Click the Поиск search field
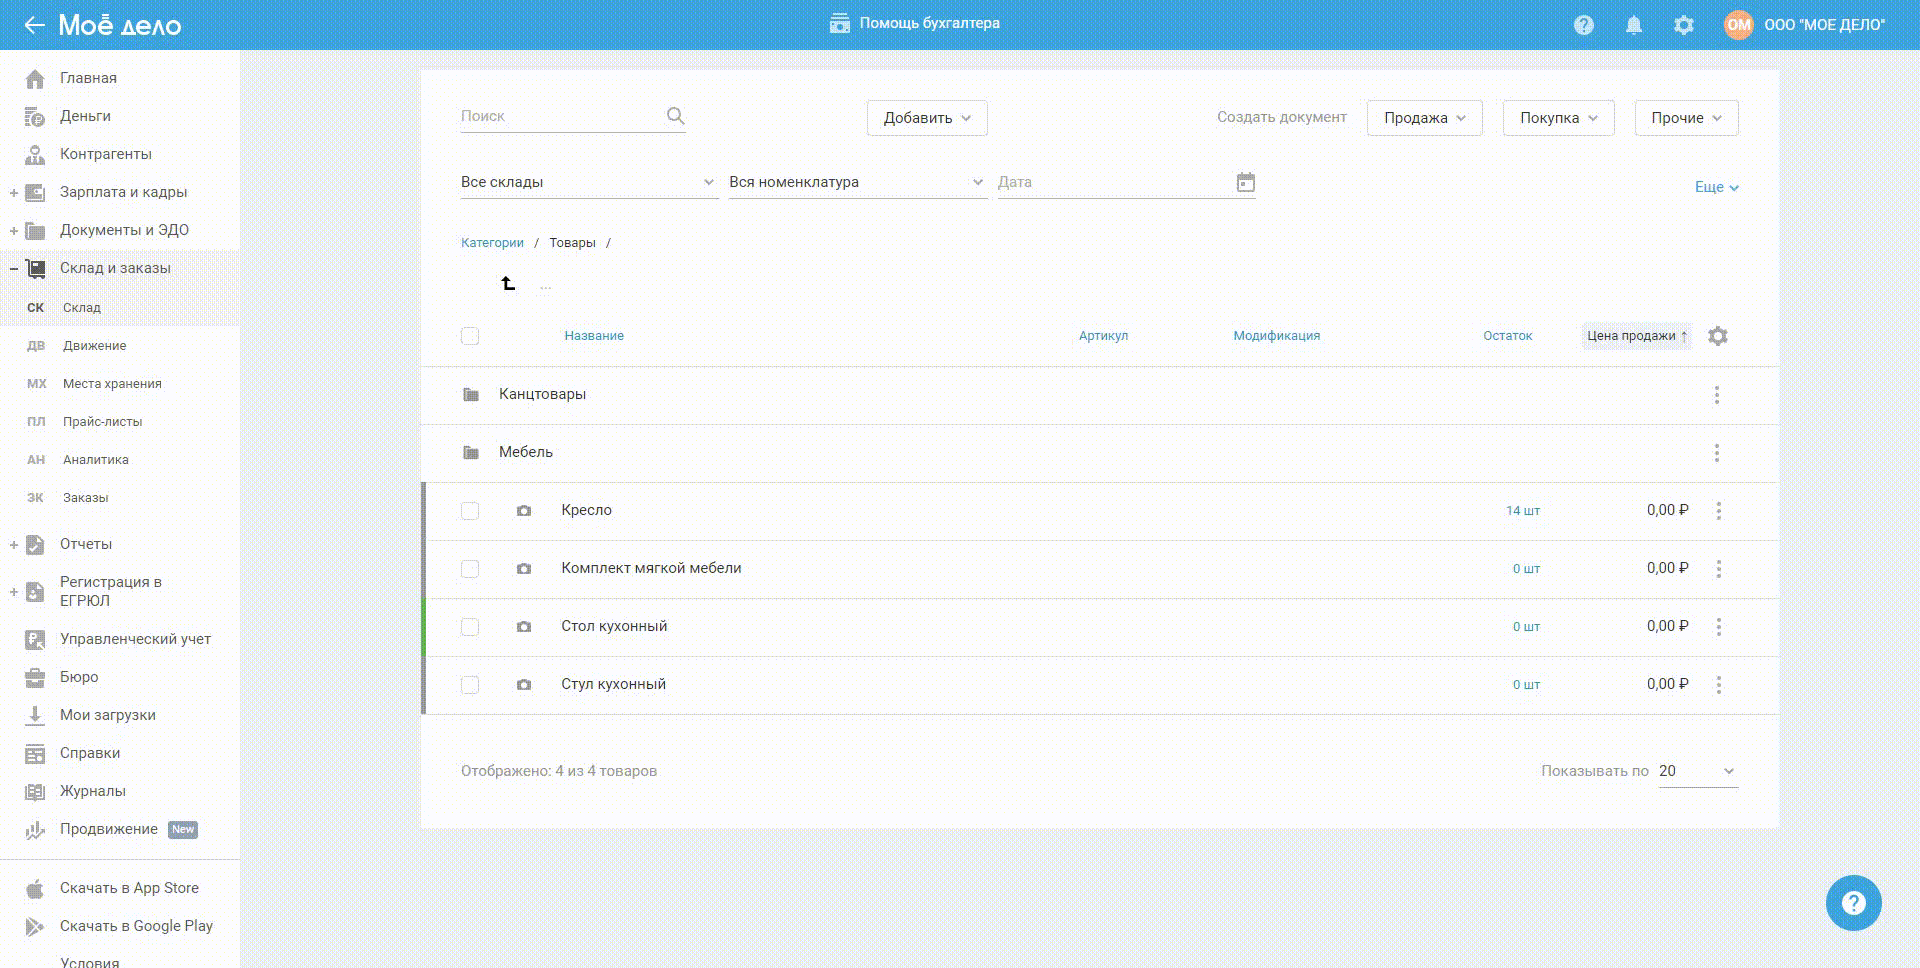Screen dimensions: 1920x968 pos(558,116)
